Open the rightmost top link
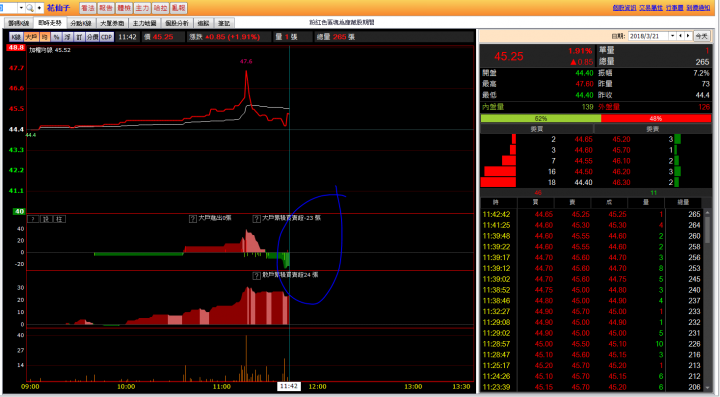The width and height of the screenshot is (720, 397). tap(698, 8)
